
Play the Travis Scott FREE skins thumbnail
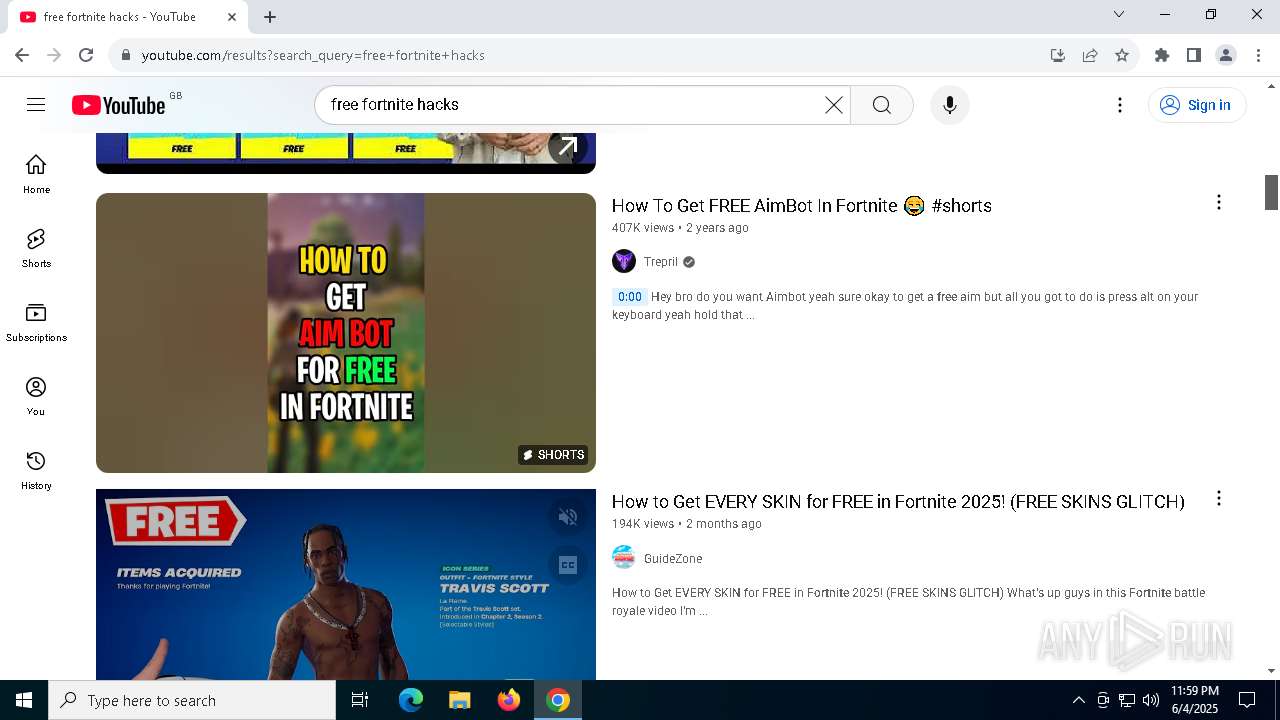(346, 584)
